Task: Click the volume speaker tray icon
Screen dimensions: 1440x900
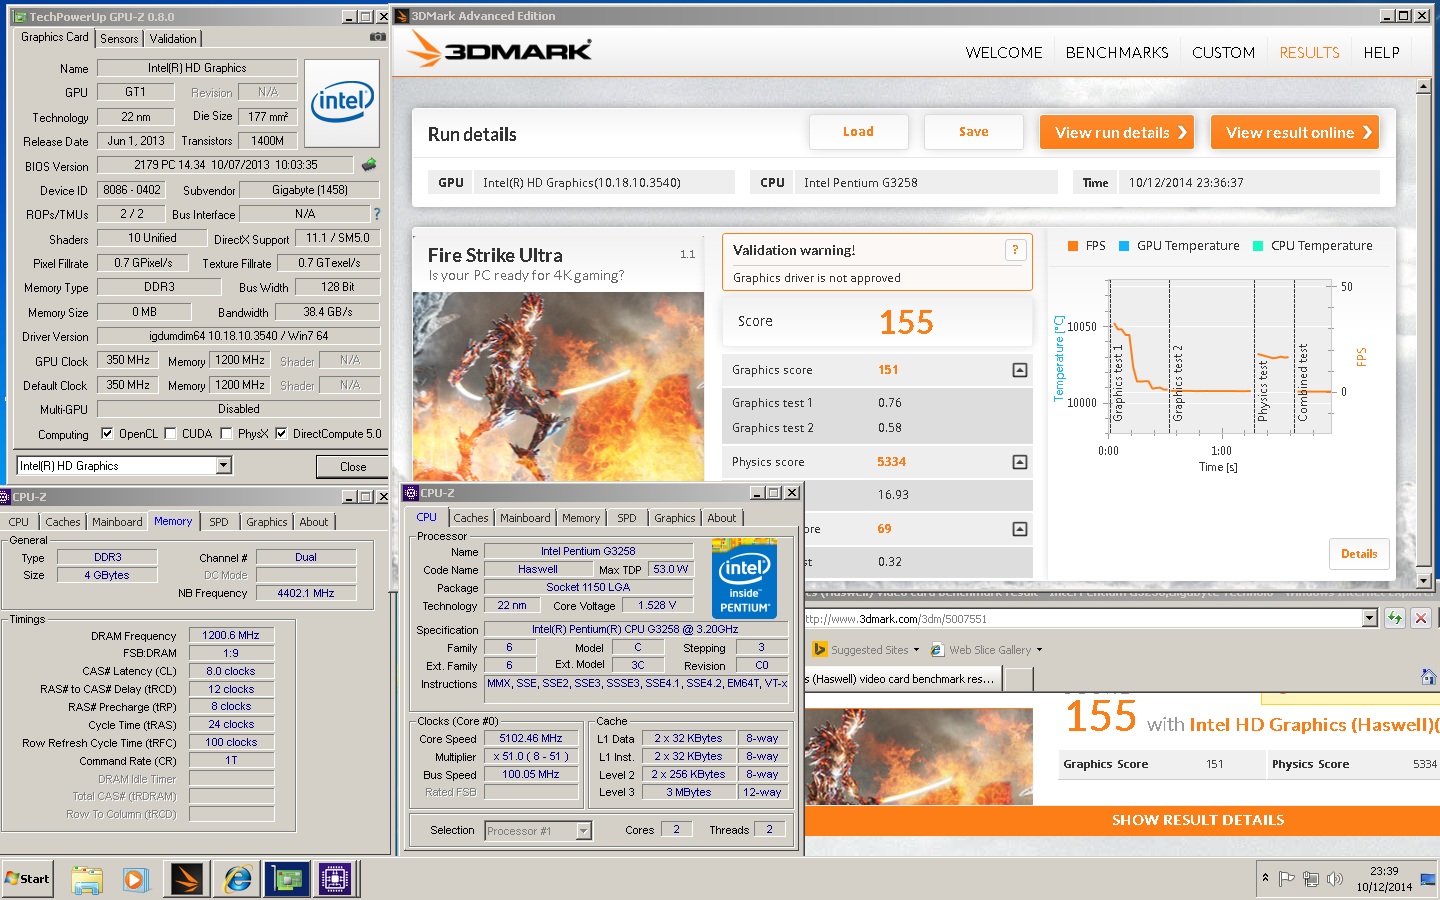Action: pos(1334,879)
